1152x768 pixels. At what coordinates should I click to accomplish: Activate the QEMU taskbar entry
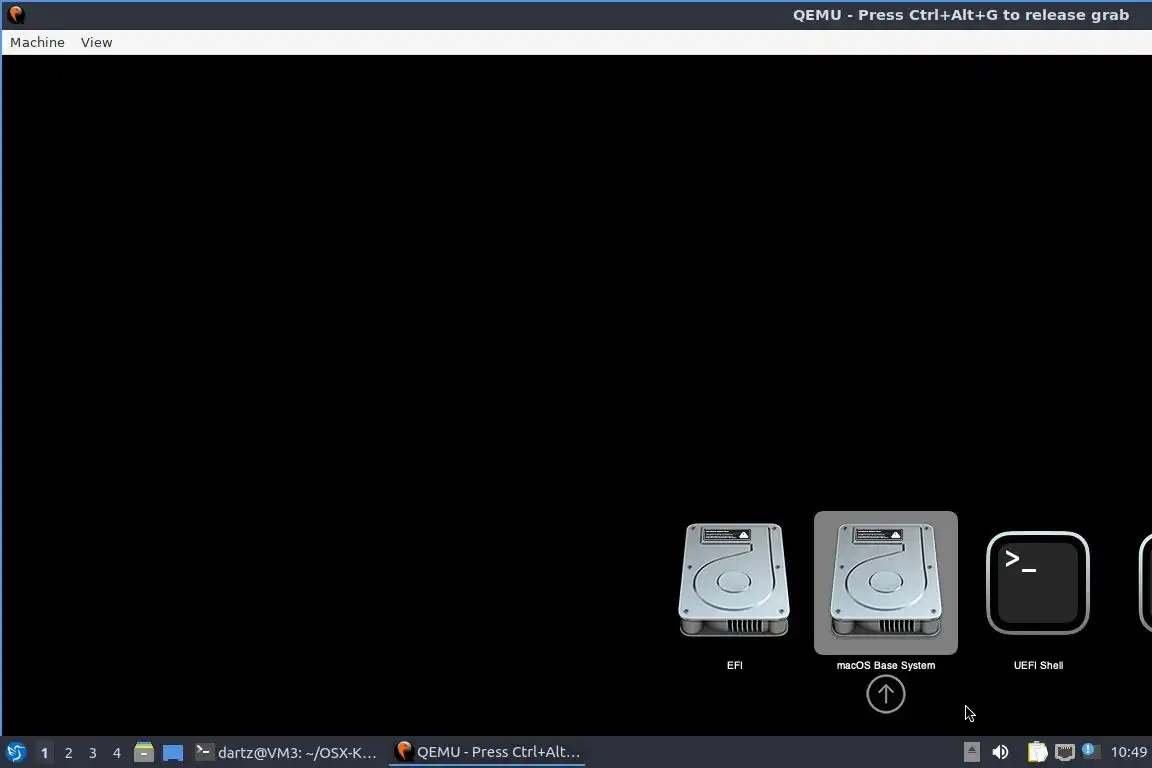click(487, 752)
